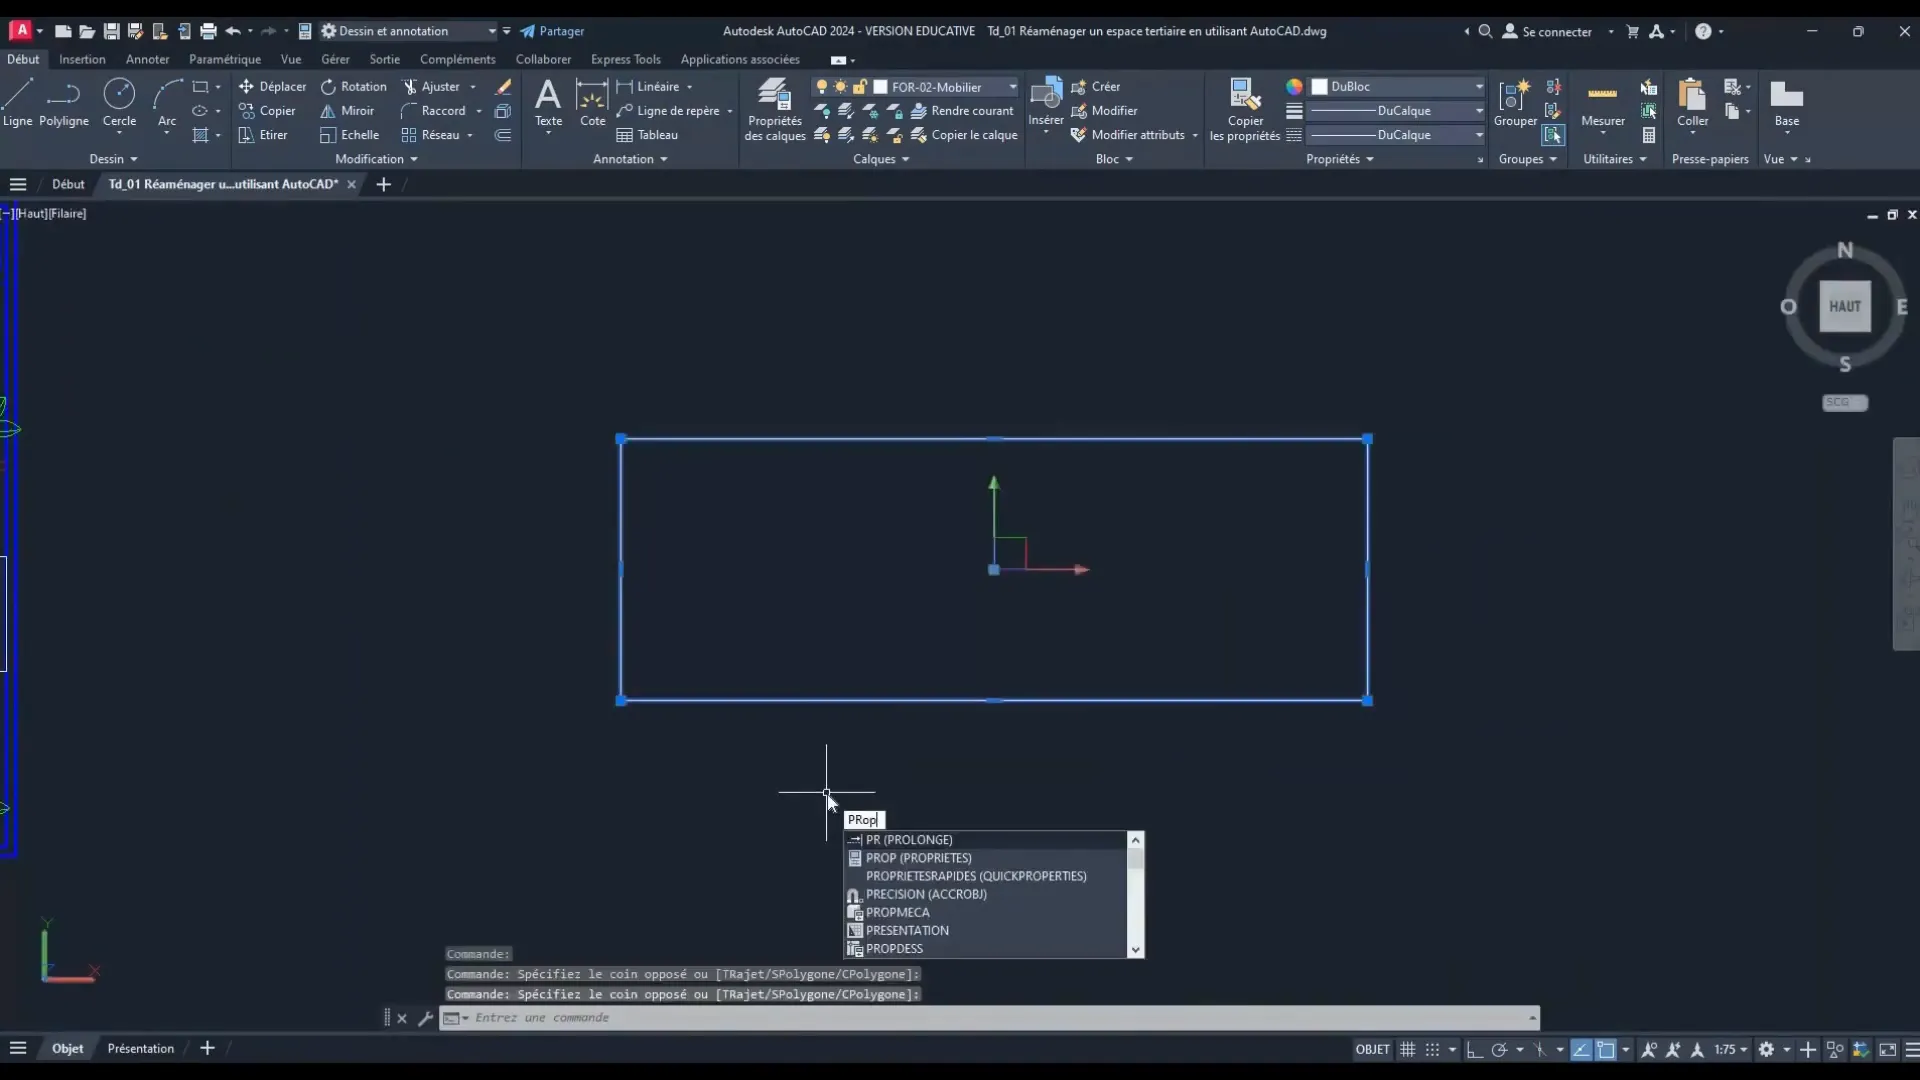
Task: Click the Mesurer (Measure) tool icon
Action: (1602, 92)
